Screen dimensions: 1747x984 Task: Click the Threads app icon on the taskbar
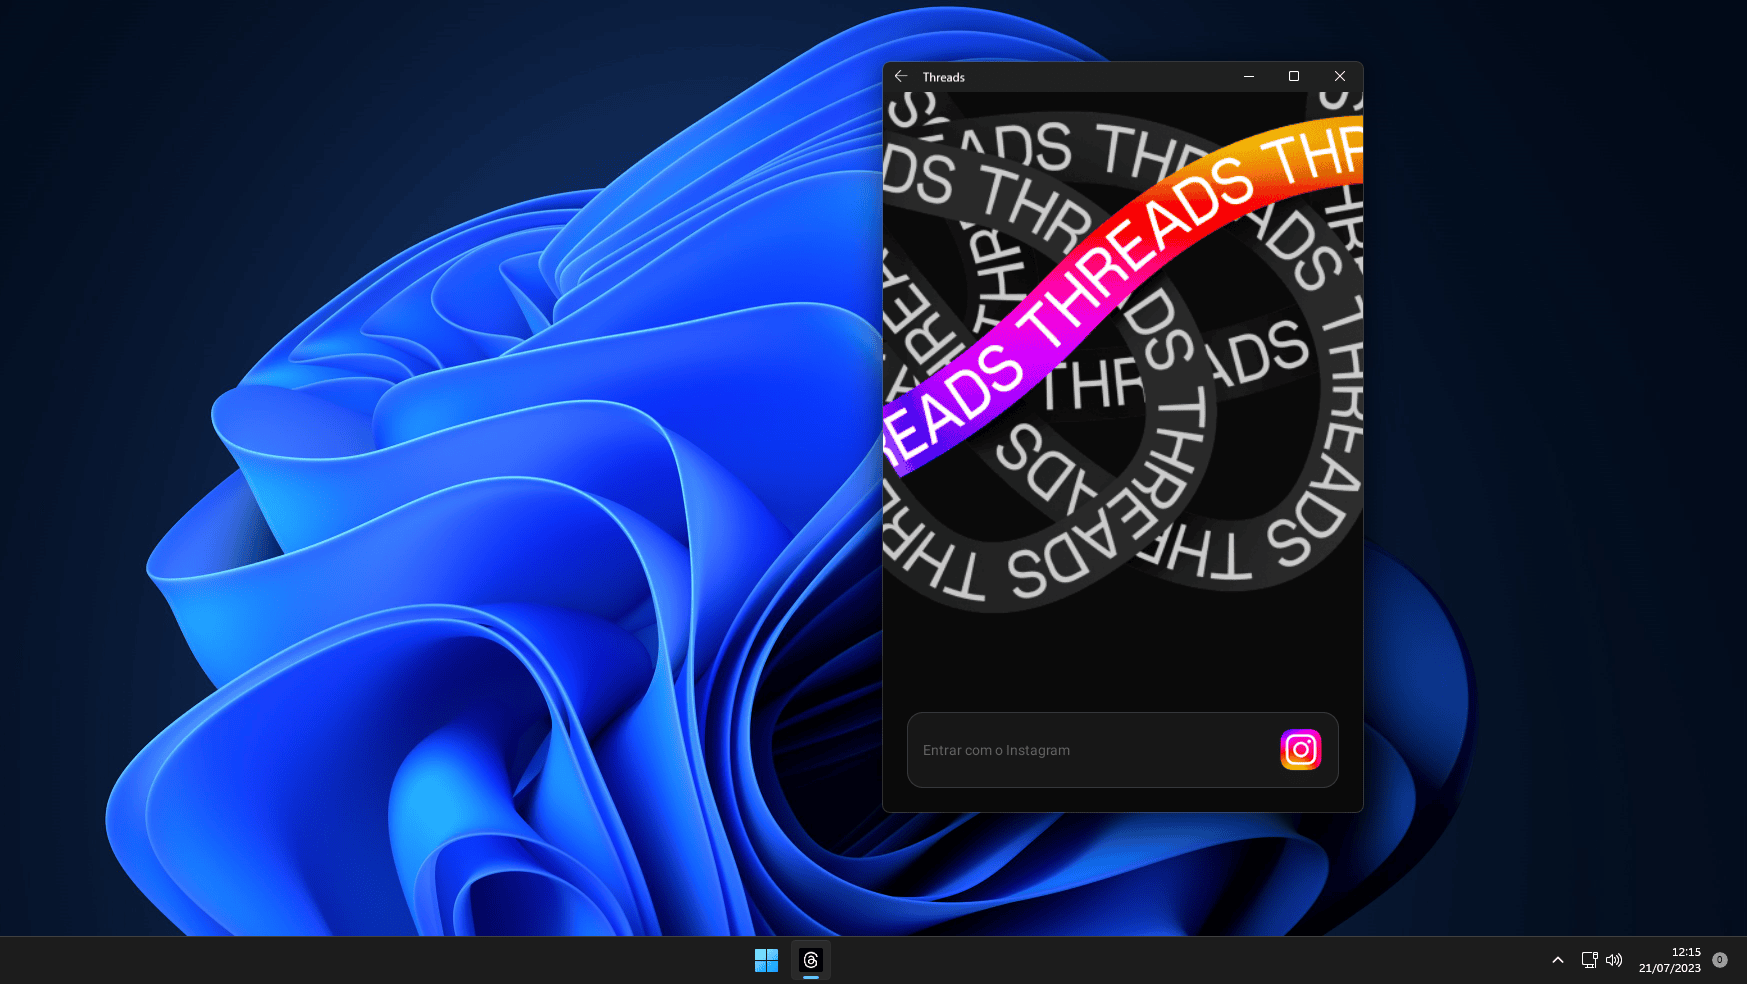(x=811, y=960)
